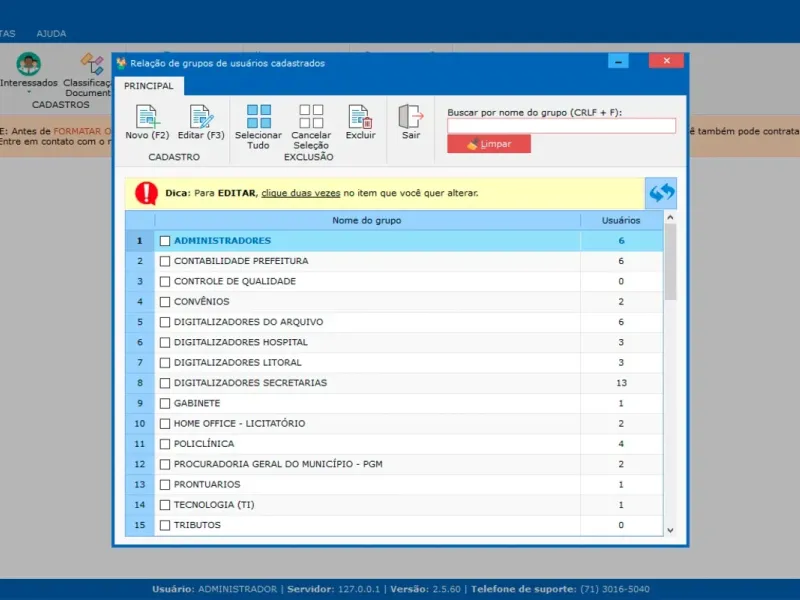This screenshot has width=800, height=600.
Task: Click the Novo (F2) icon
Action: pos(147,117)
